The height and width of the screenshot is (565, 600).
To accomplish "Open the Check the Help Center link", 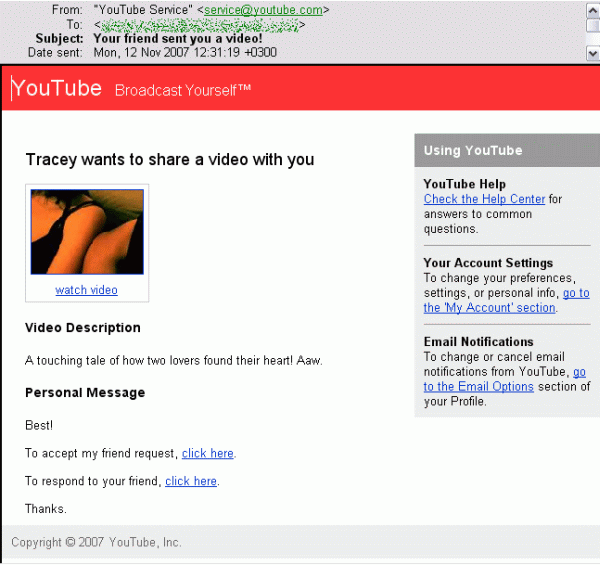I will 484,199.
